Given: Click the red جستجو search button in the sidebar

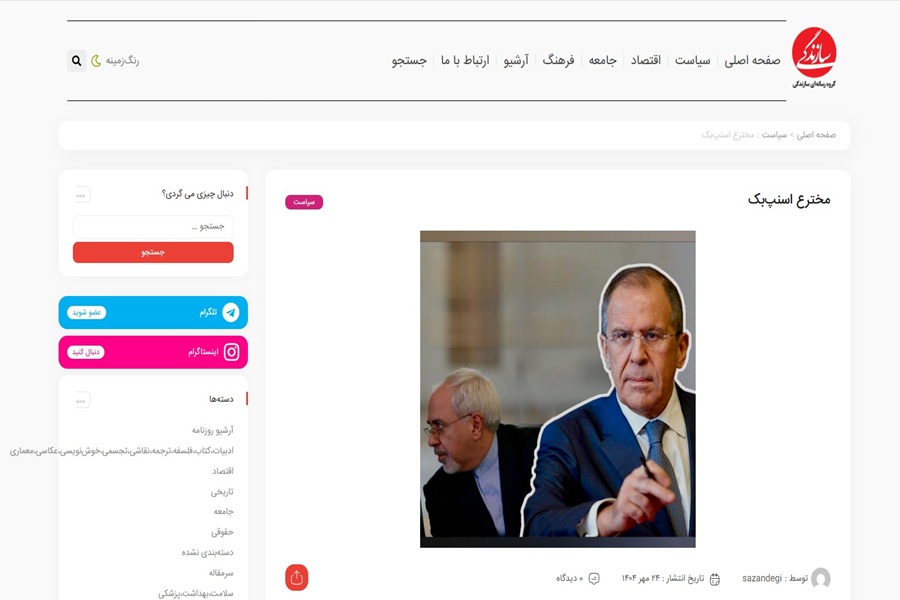Looking at the screenshot, I should [153, 253].
